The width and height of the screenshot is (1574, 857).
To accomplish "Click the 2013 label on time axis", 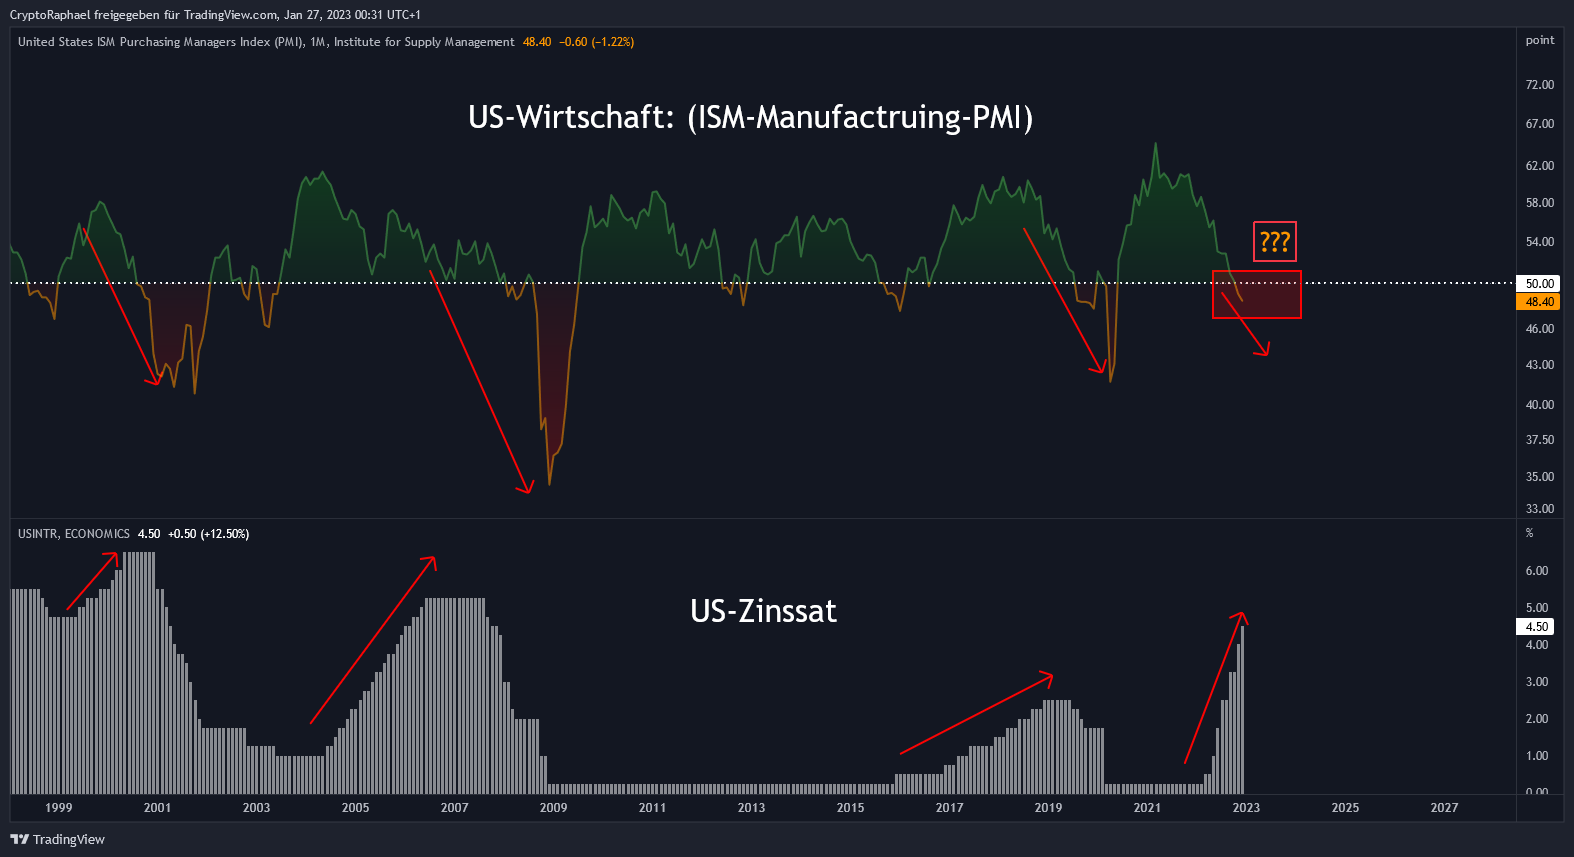I will coord(752,808).
